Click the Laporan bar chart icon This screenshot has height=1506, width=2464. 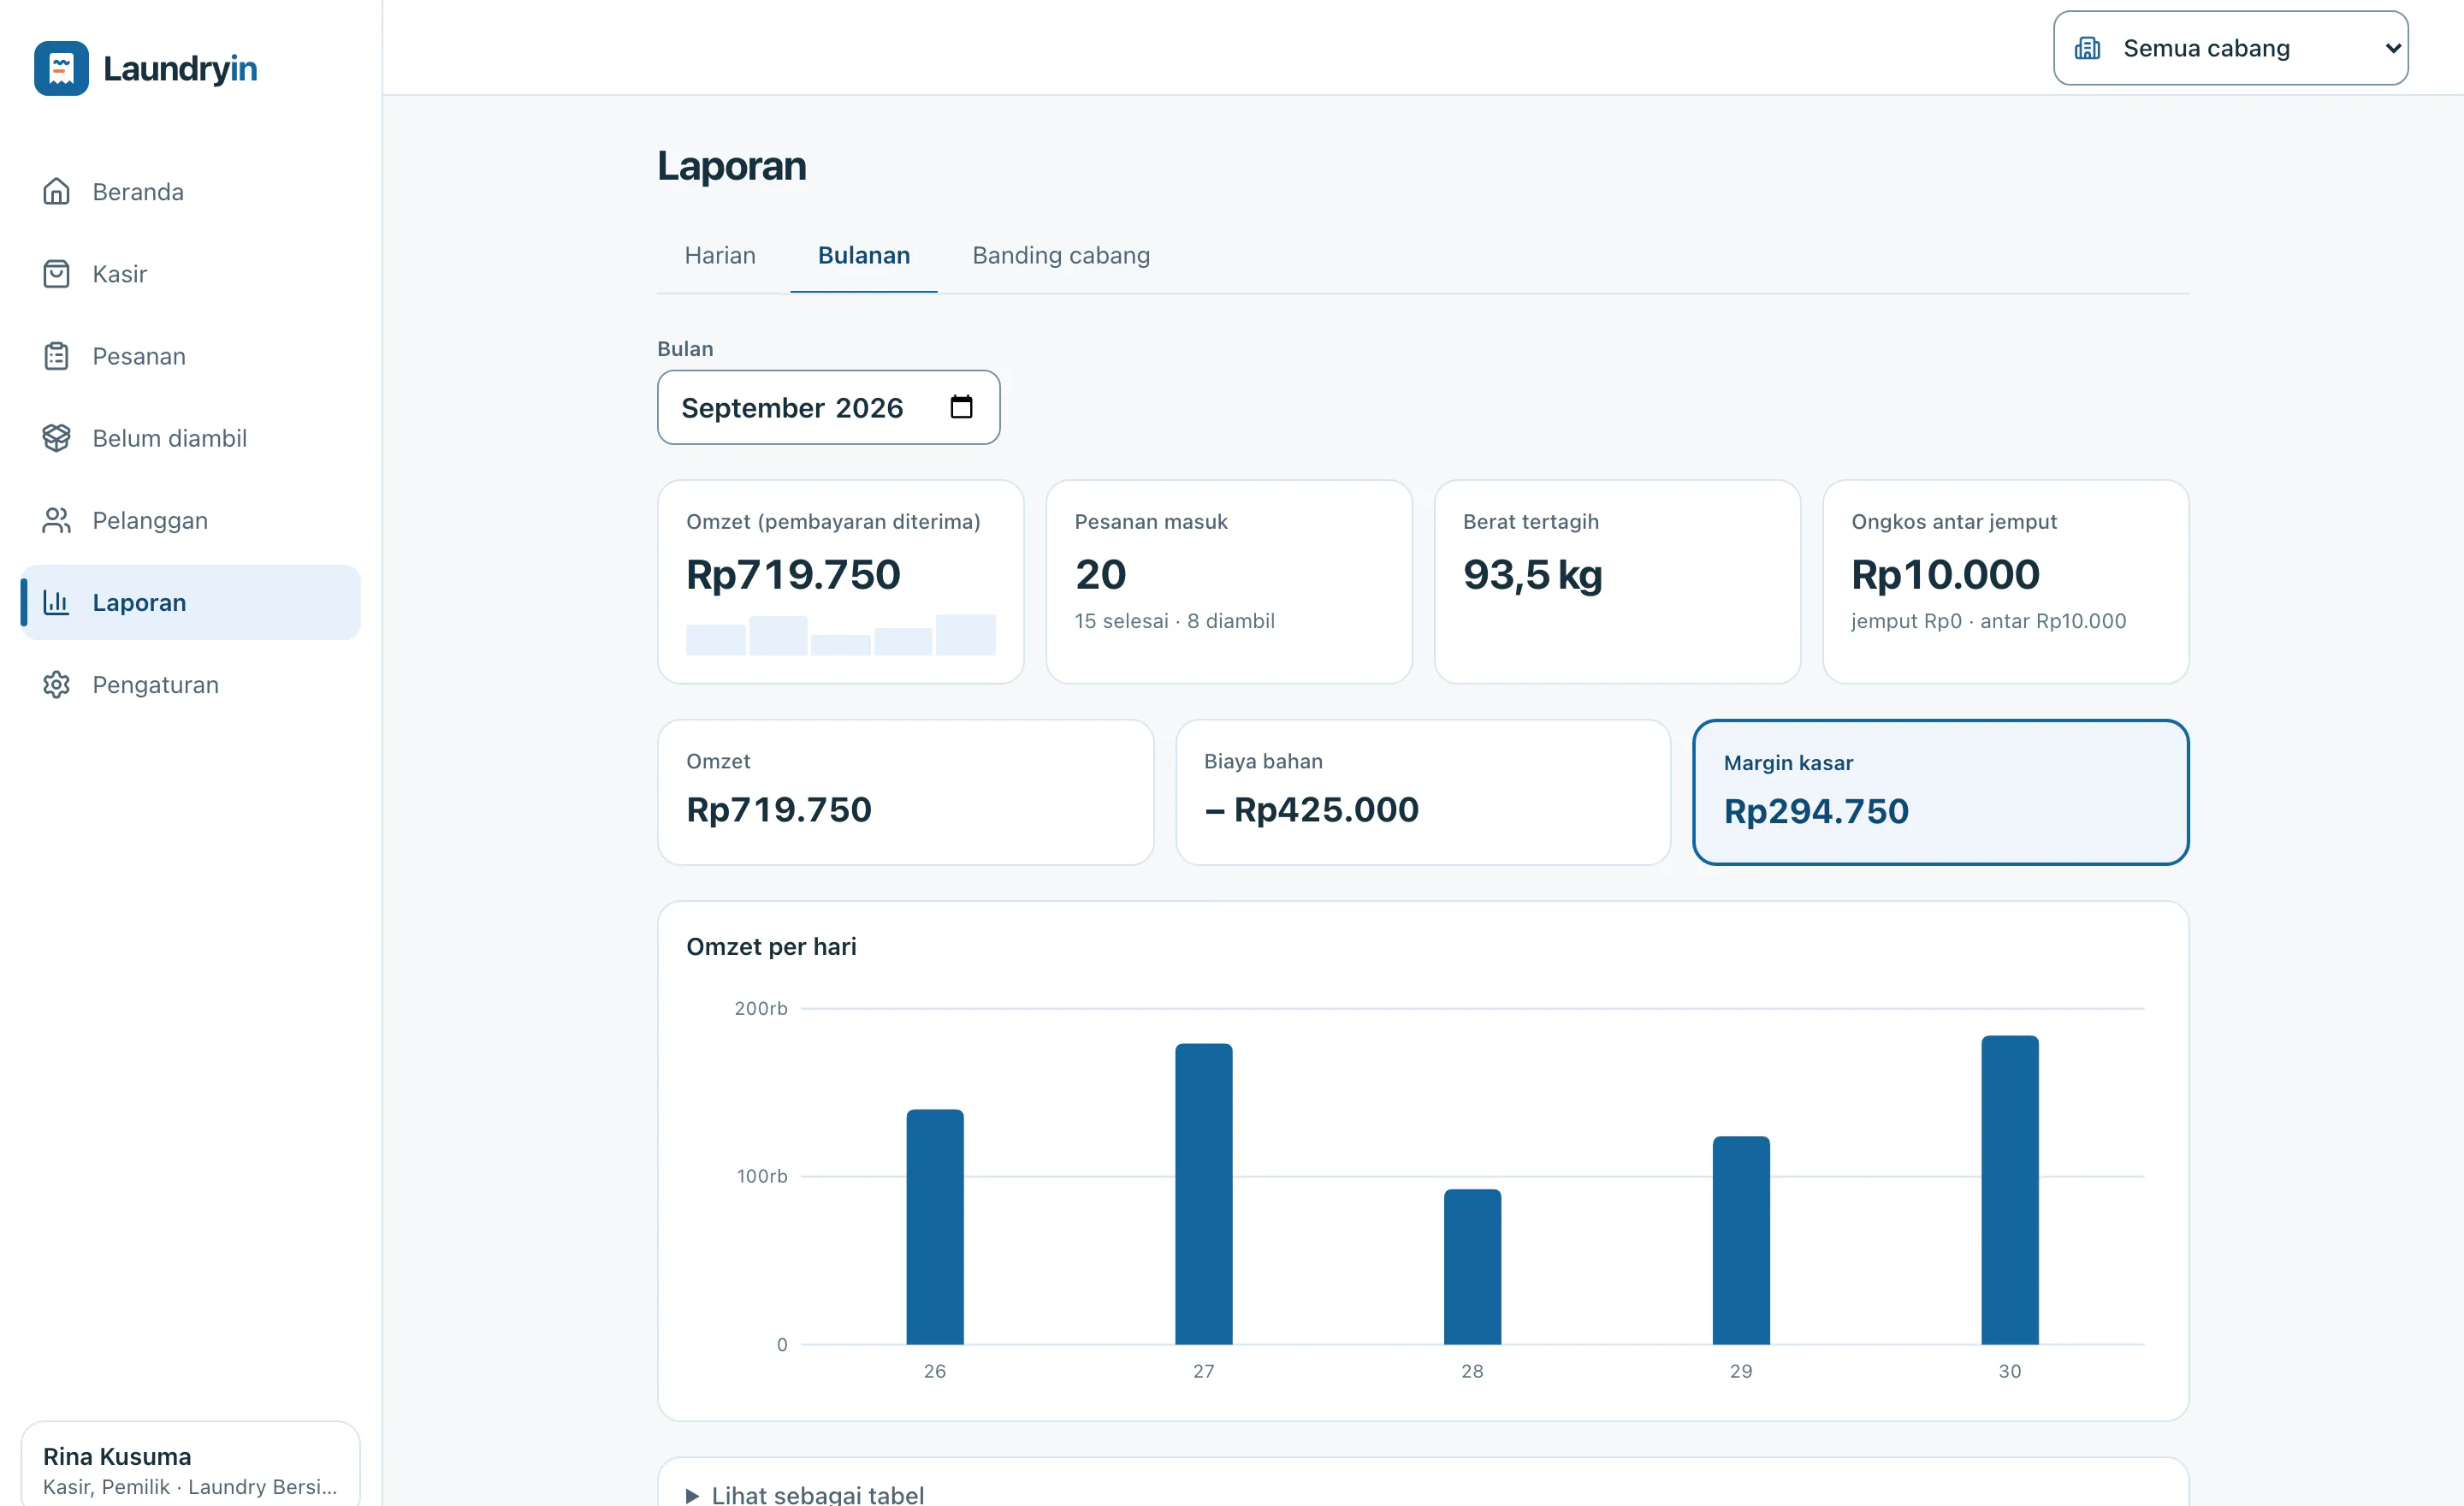(56, 602)
